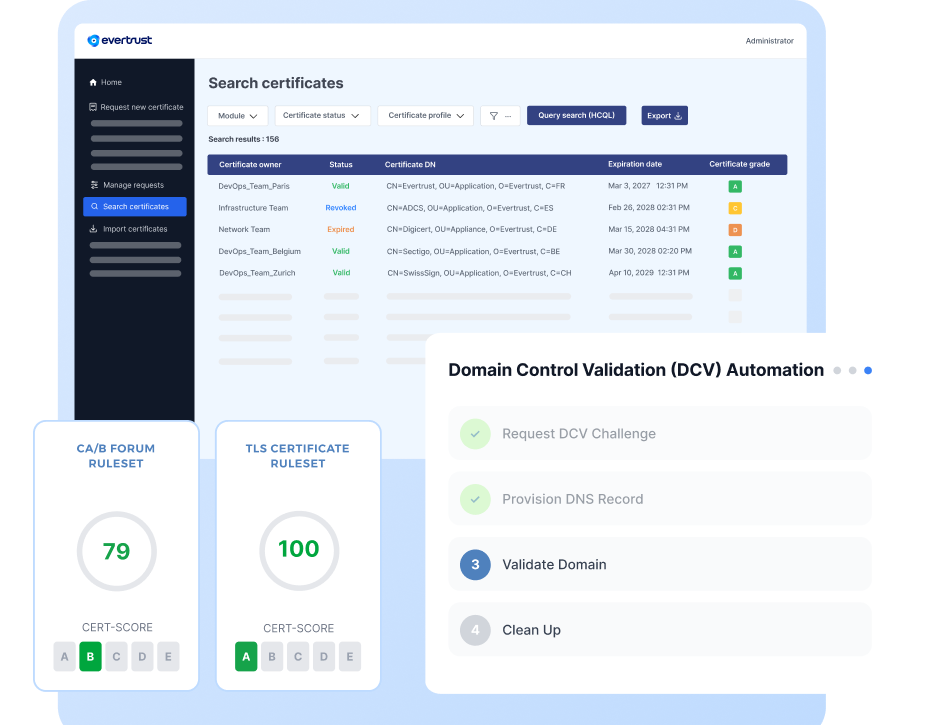Select the DevOps_Team_Zurich row owner
The width and height of the screenshot is (928, 725).
[x=257, y=273]
